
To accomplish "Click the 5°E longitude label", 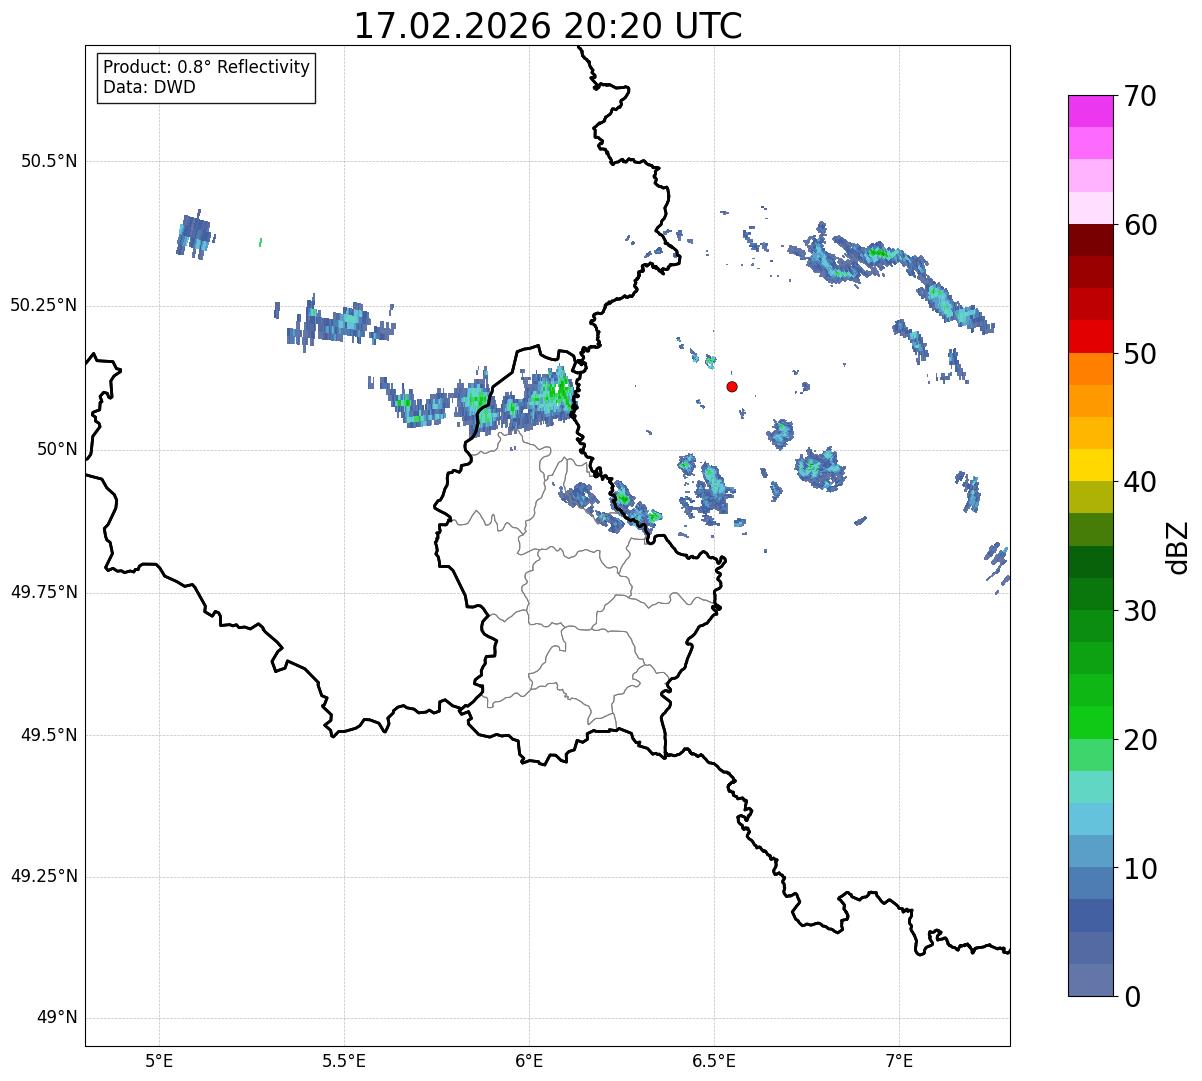I will [x=159, y=1061].
